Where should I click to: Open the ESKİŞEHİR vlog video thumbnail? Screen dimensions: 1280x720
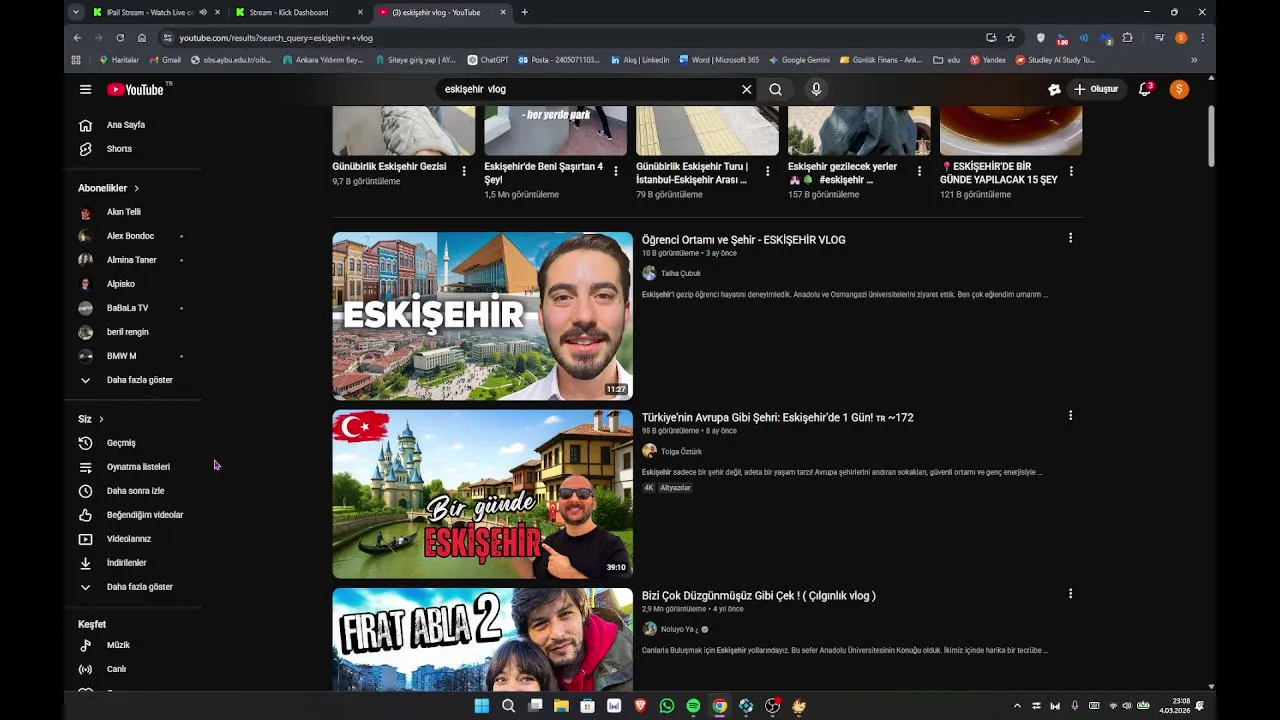click(x=482, y=316)
